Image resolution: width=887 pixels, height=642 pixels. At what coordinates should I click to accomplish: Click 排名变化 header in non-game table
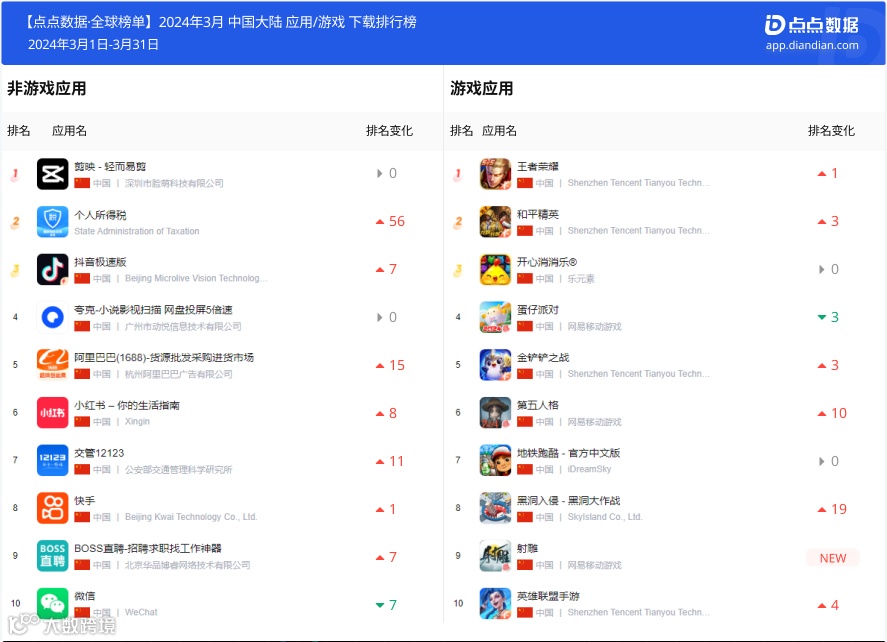[389, 131]
